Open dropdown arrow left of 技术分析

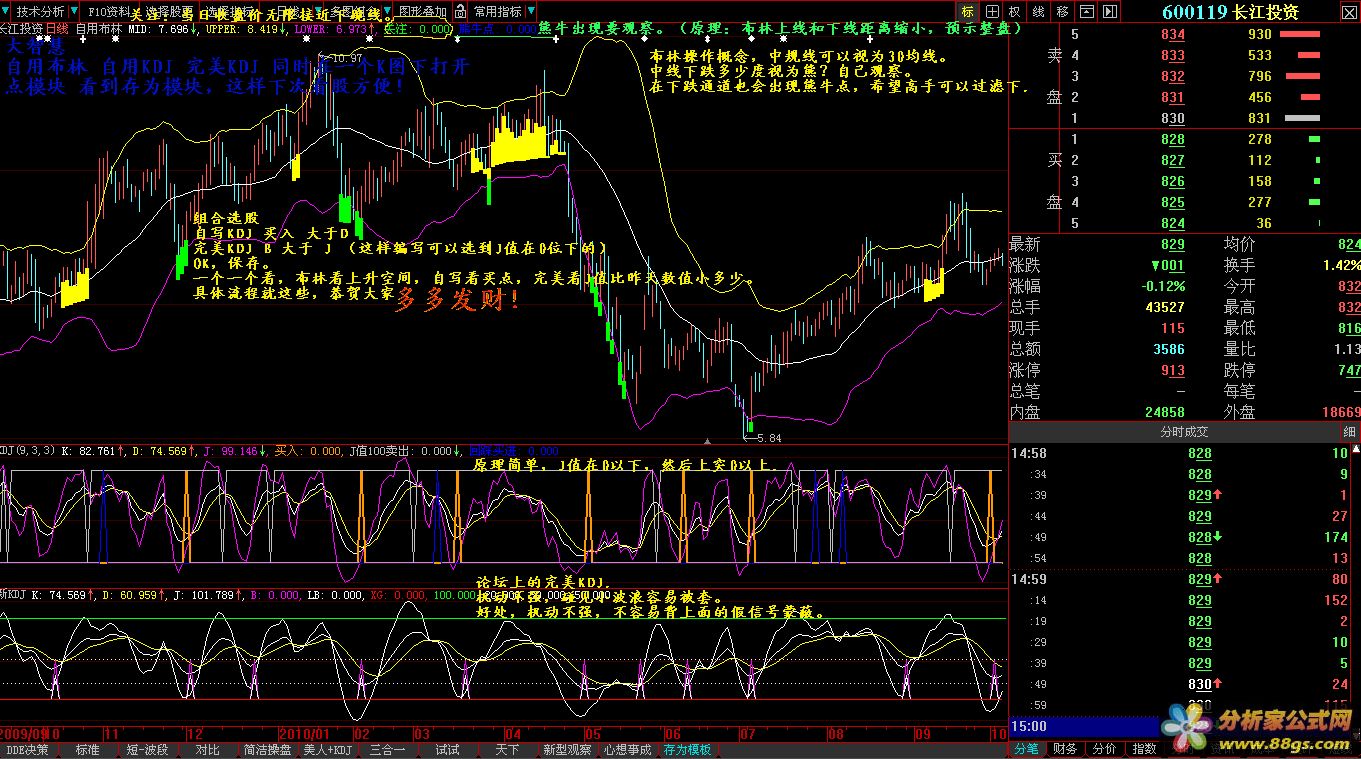[x=7, y=11]
